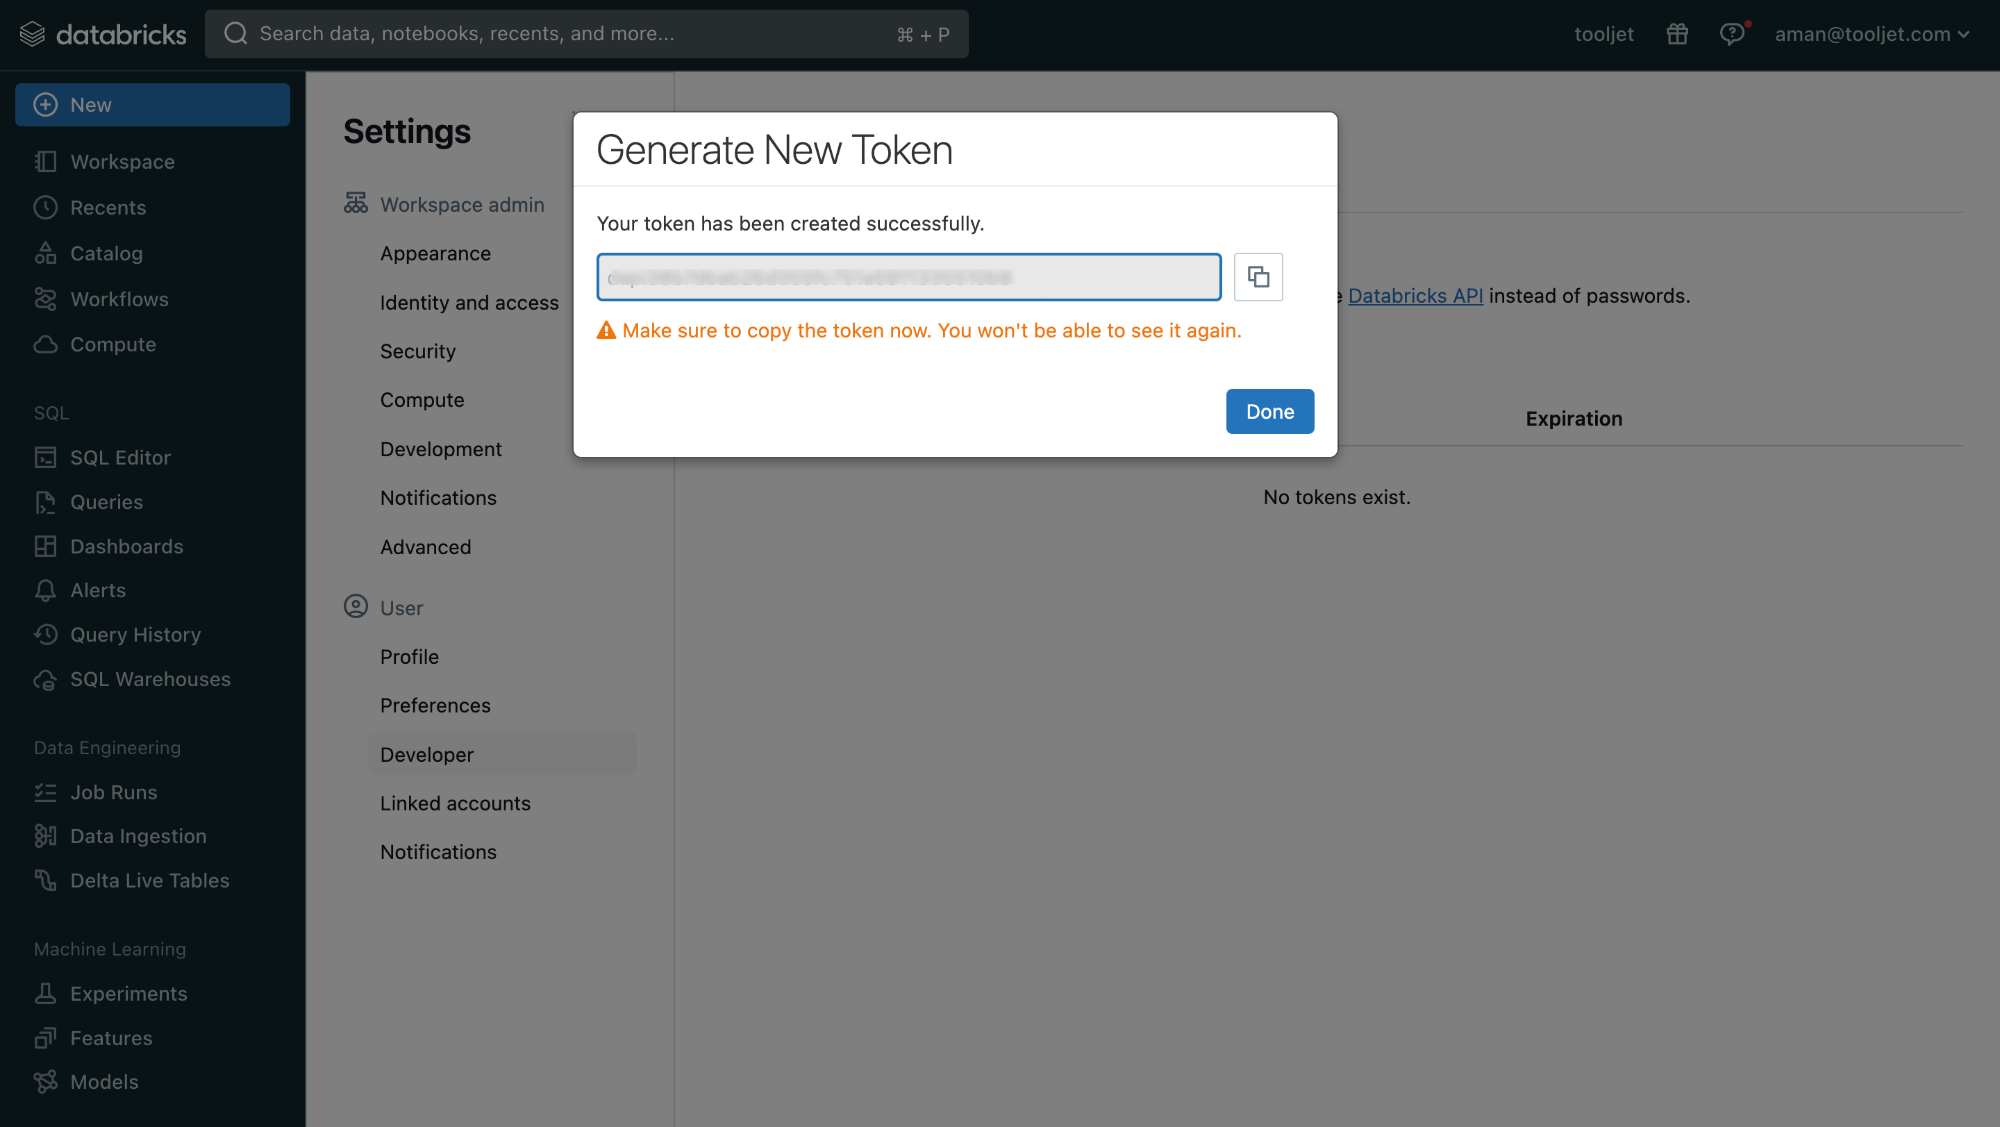Click the New button in sidebar
Screen dimensions: 2000x1127
click(152, 105)
